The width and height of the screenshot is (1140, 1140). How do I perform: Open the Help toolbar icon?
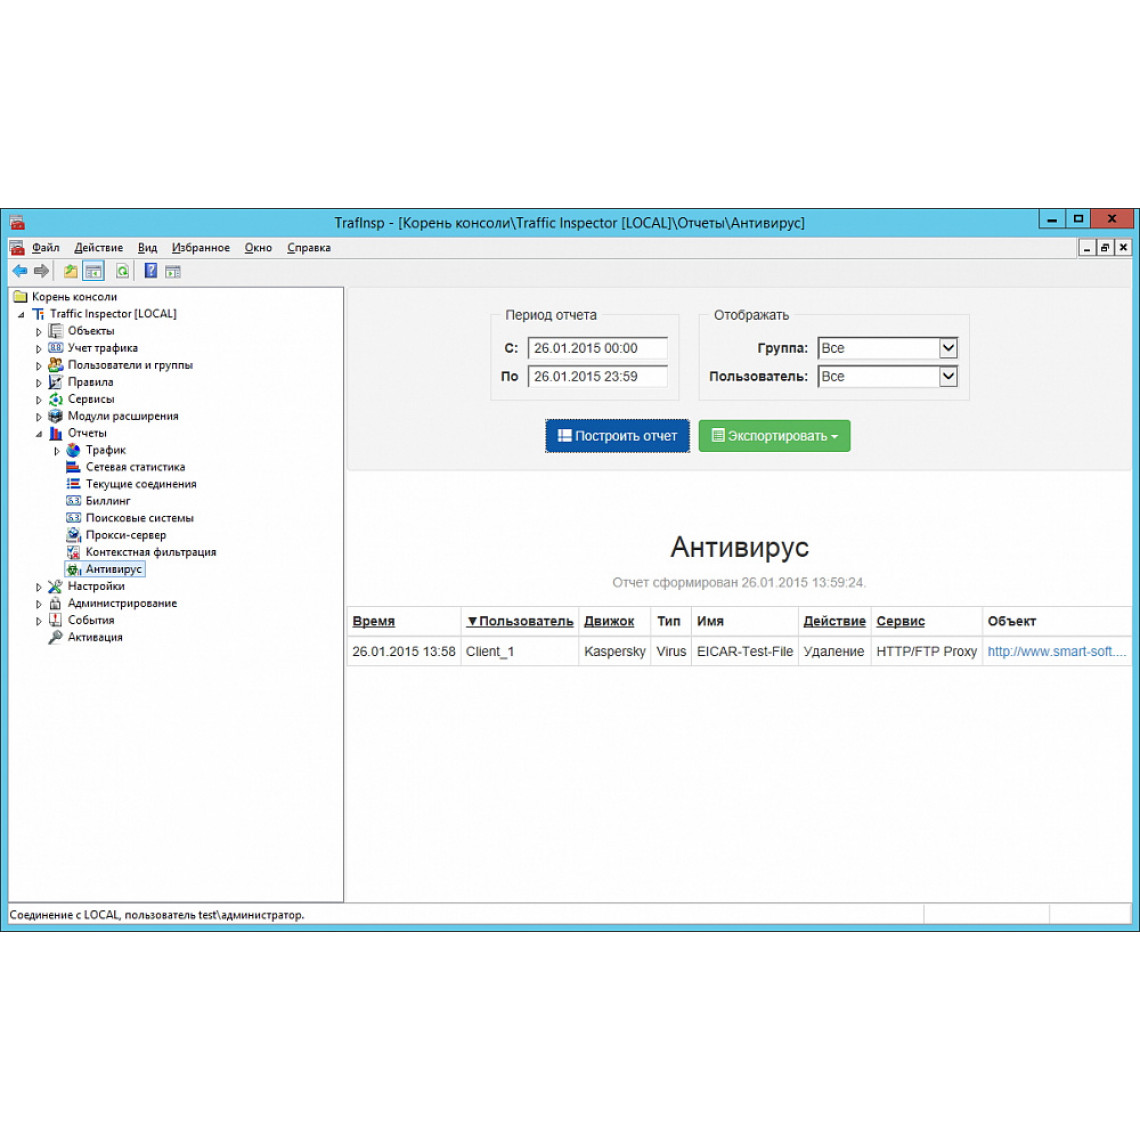(x=150, y=271)
